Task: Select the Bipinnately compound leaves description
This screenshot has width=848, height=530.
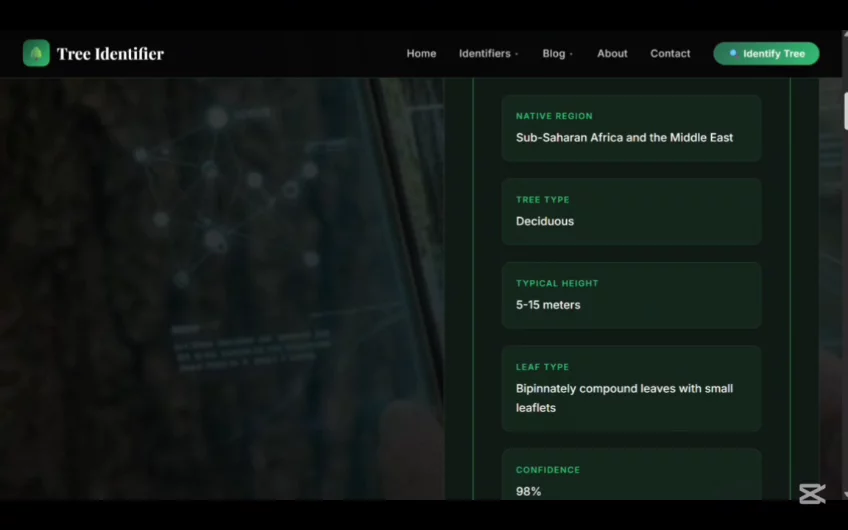Action: click(x=624, y=398)
